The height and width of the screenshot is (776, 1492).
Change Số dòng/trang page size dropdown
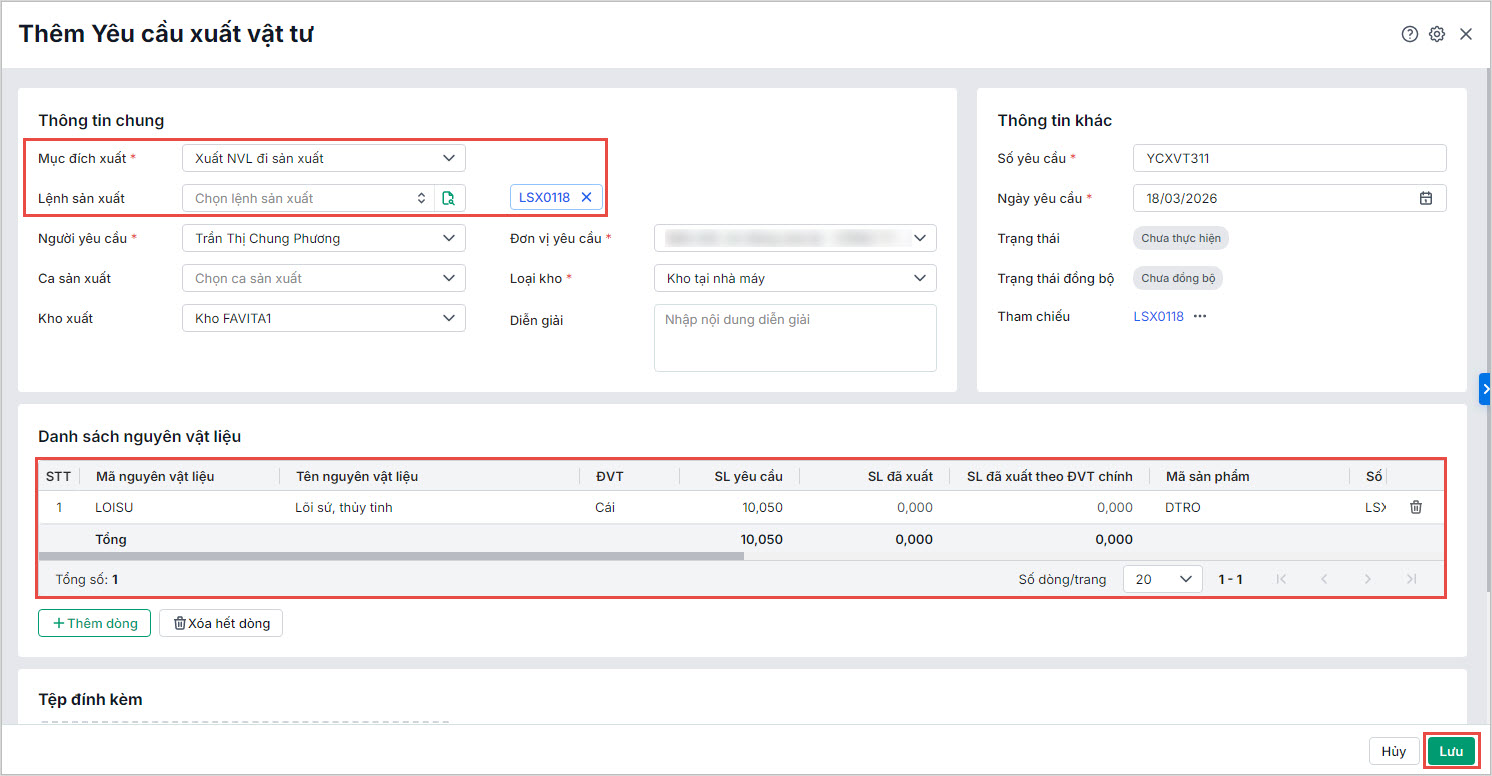click(x=1162, y=579)
